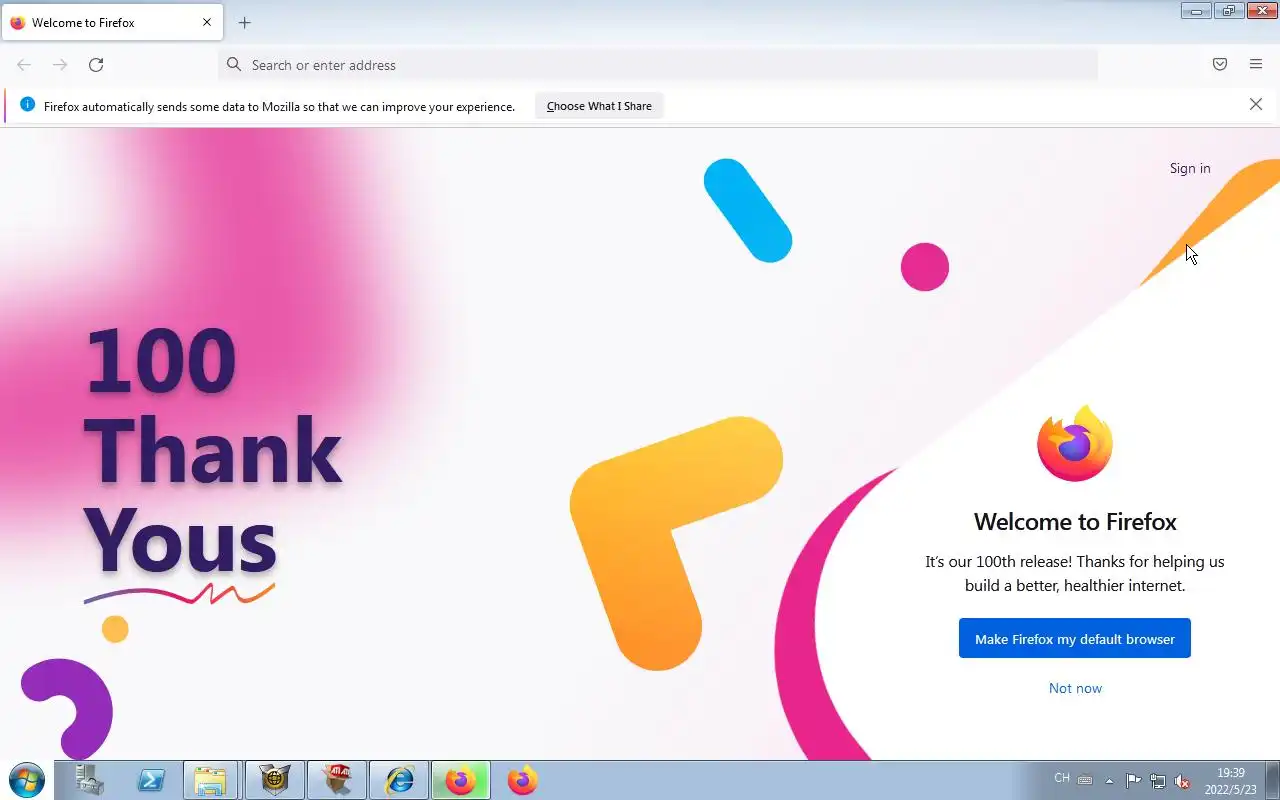Click the Firefox logo above the welcome heading
The height and width of the screenshot is (800, 1280).
[1075, 443]
